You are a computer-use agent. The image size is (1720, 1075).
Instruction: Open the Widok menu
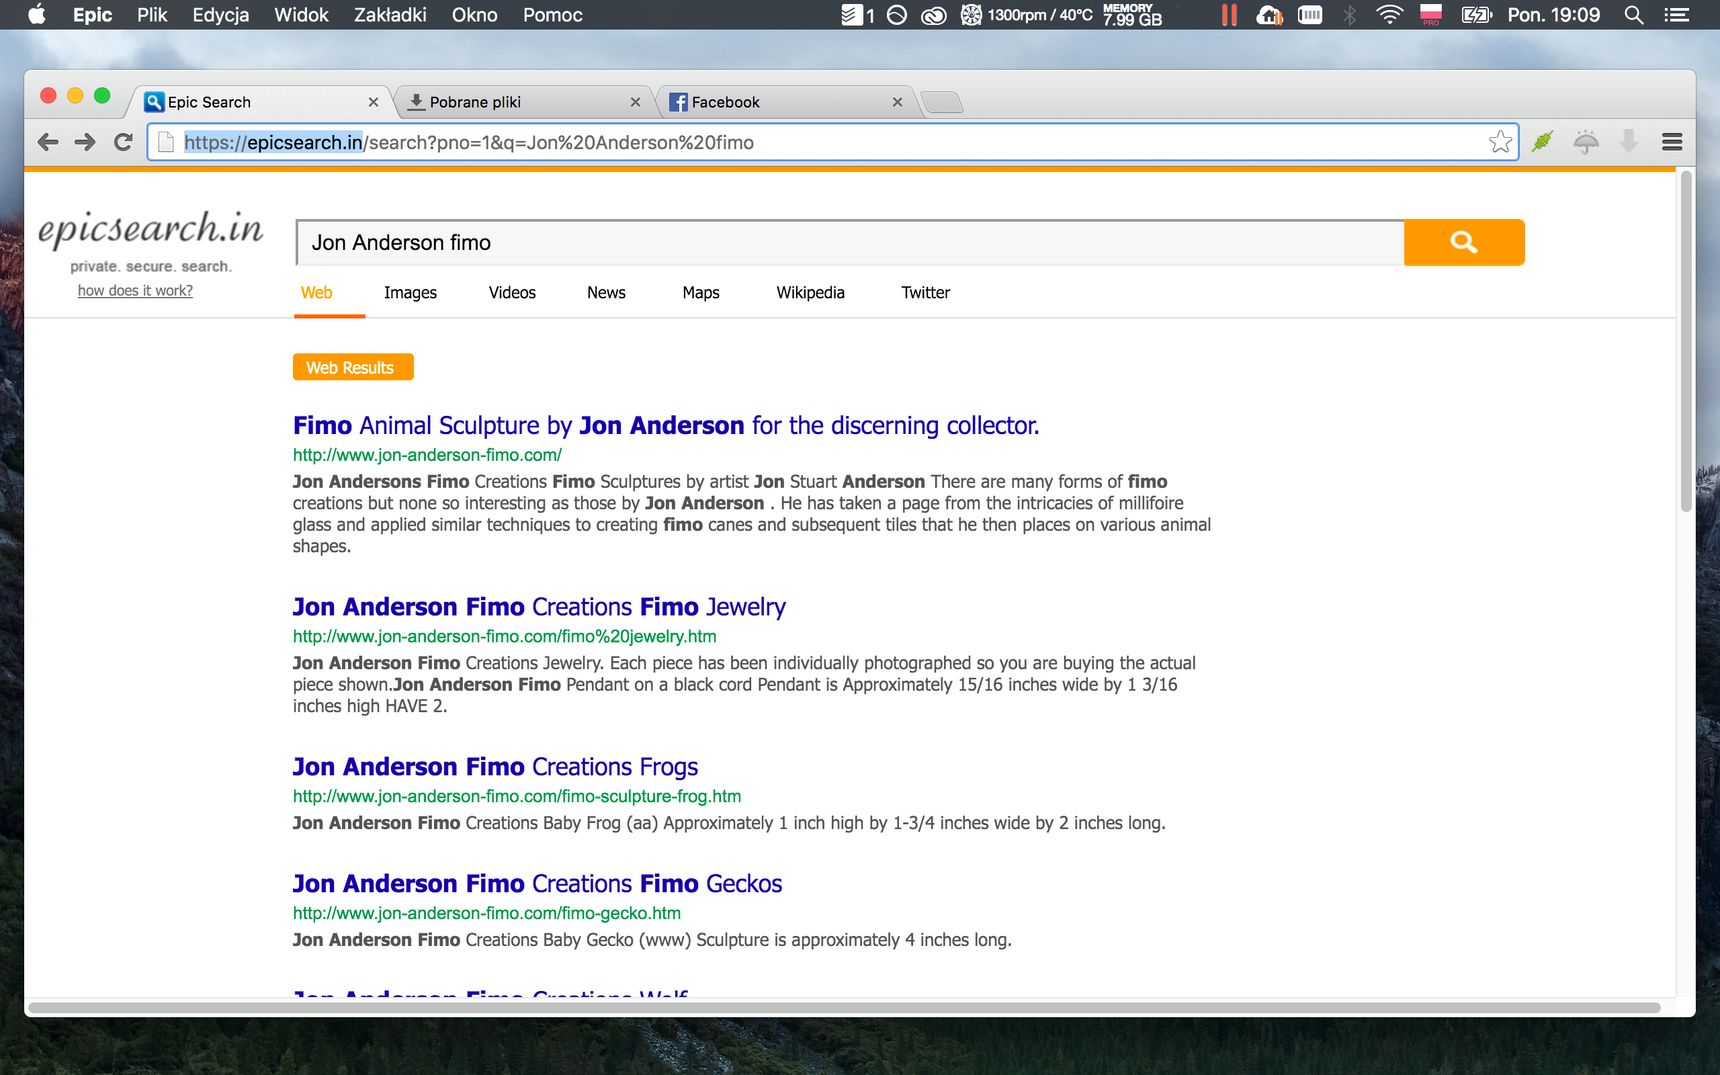click(301, 14)
